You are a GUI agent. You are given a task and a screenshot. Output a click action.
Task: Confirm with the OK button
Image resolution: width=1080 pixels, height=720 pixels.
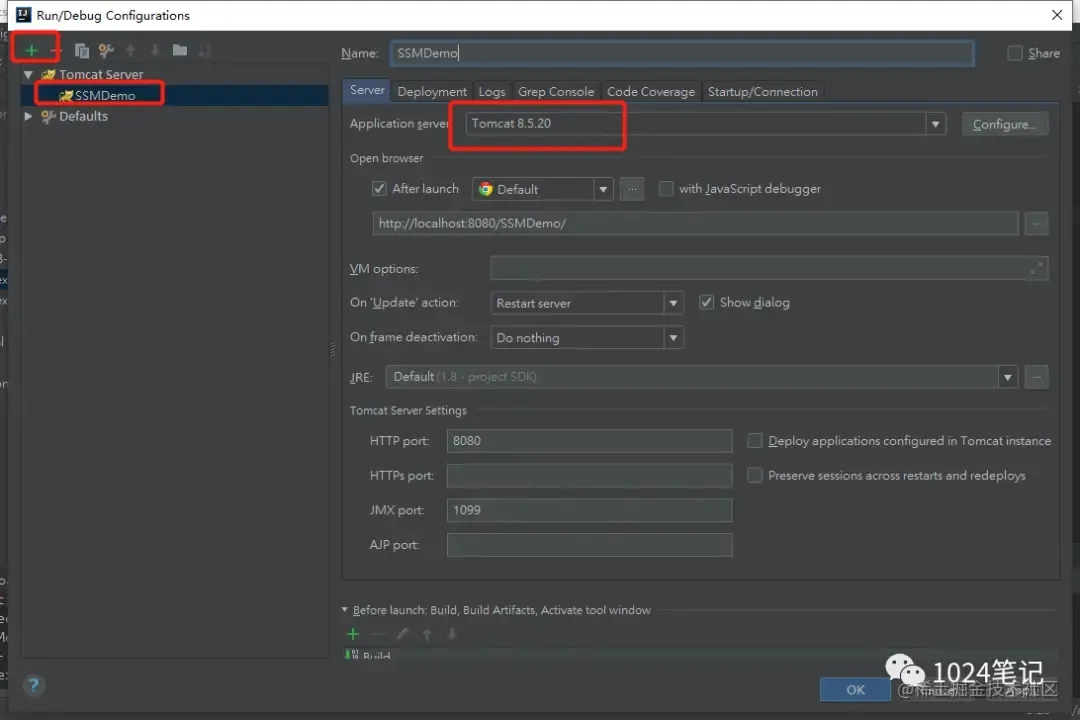(855, 690)
